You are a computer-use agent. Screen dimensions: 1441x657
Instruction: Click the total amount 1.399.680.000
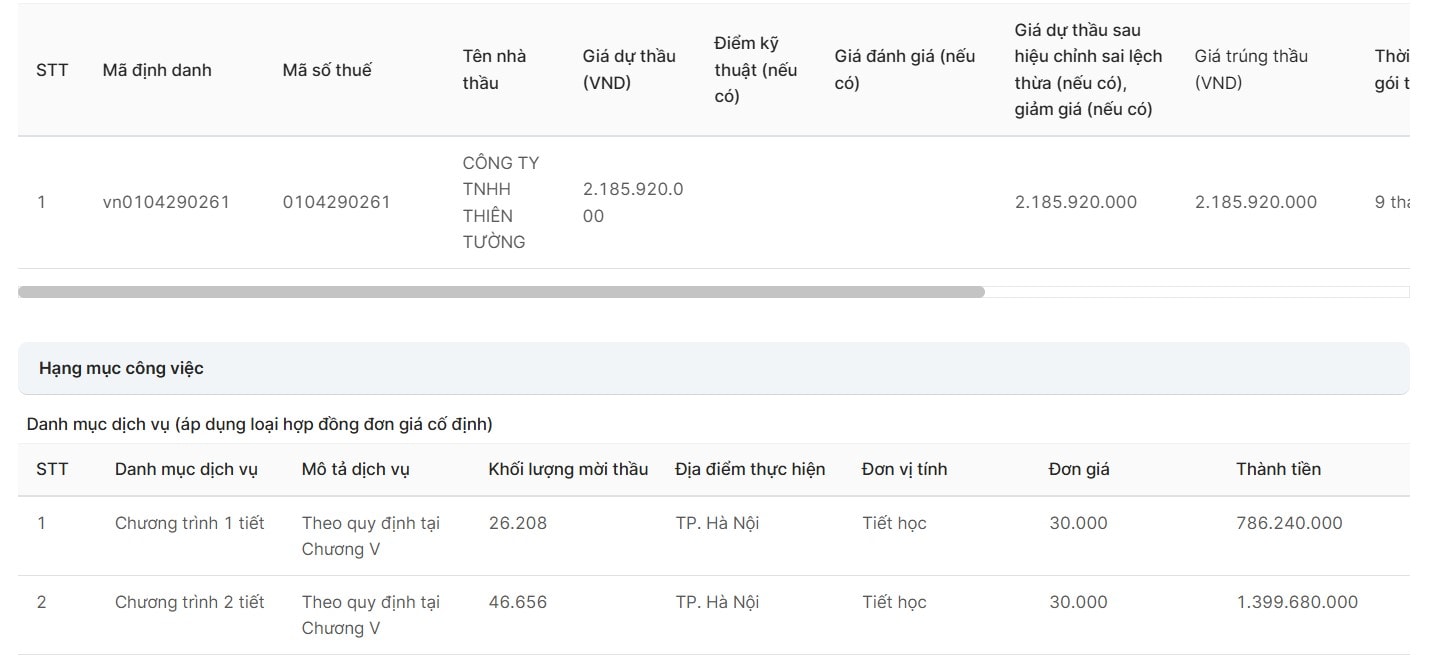[x=1297, y=602]
